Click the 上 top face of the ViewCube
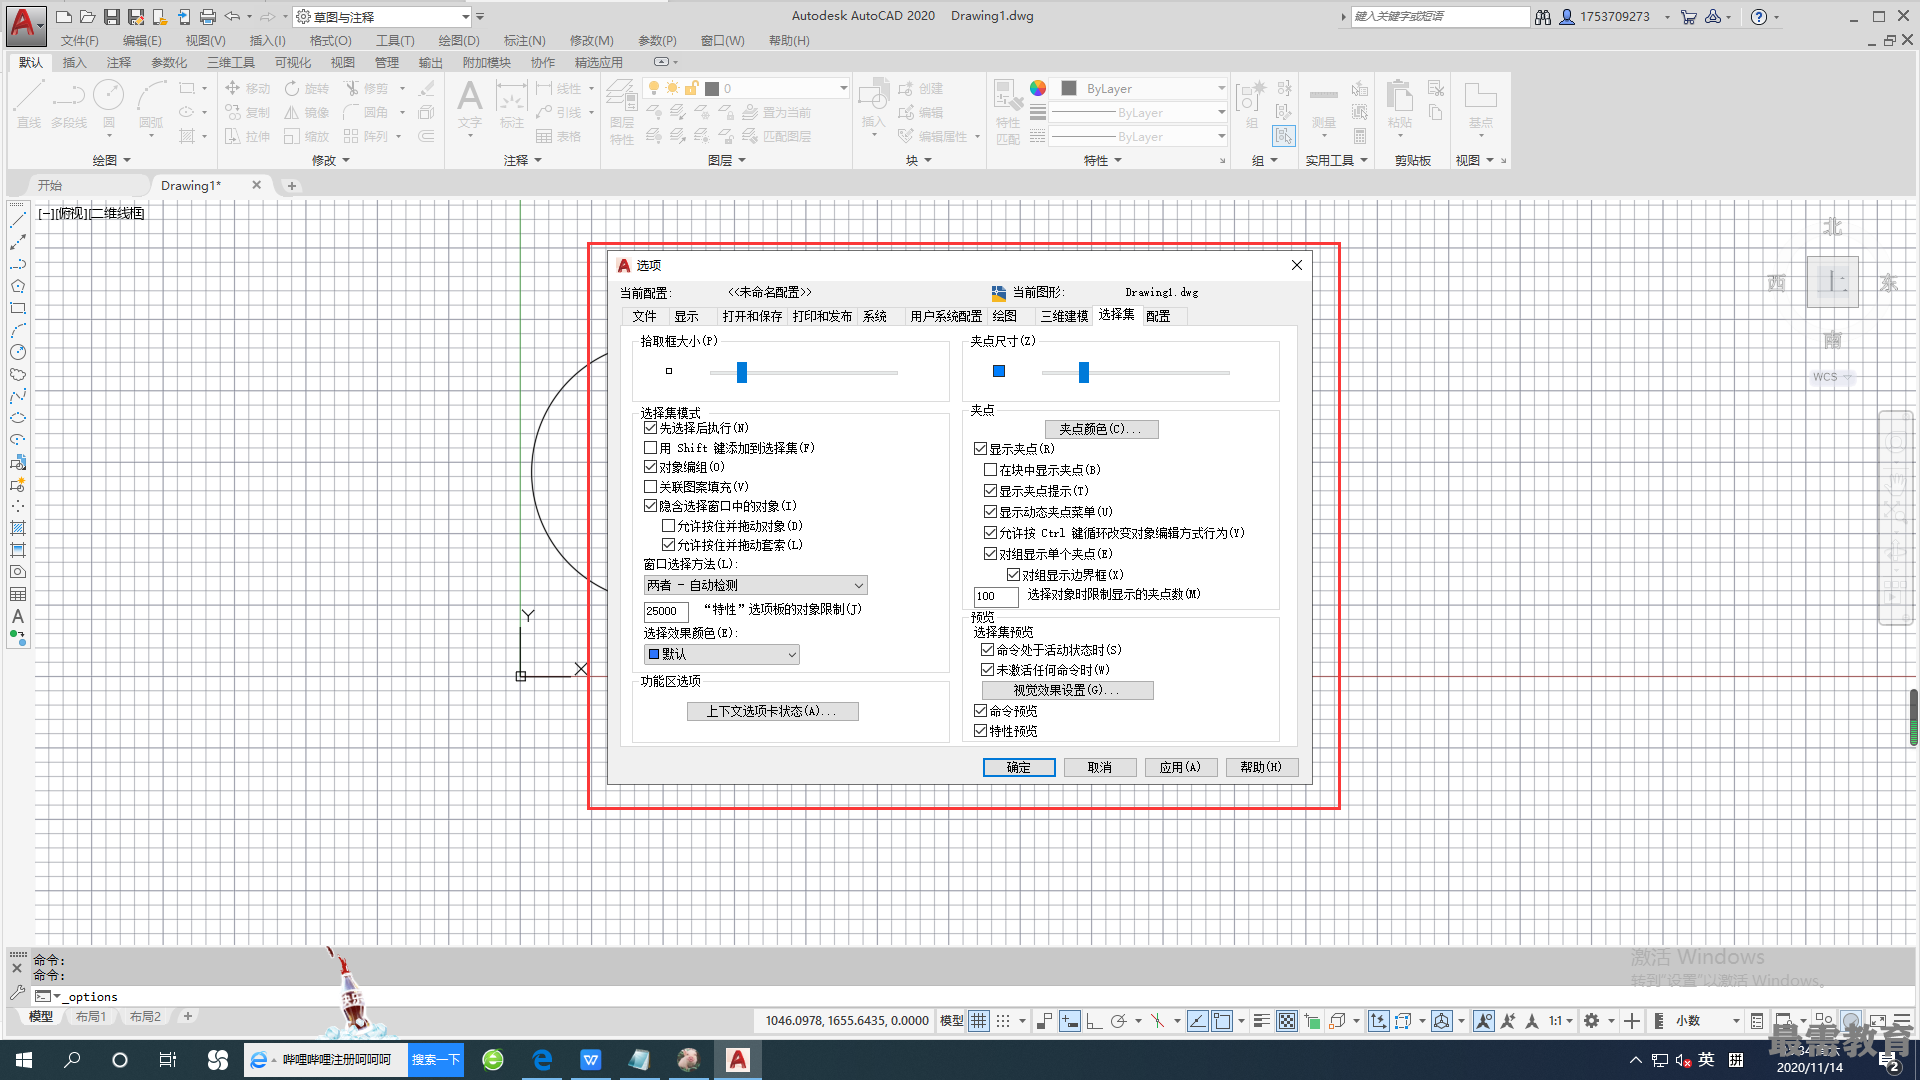 pos(1832,282)
